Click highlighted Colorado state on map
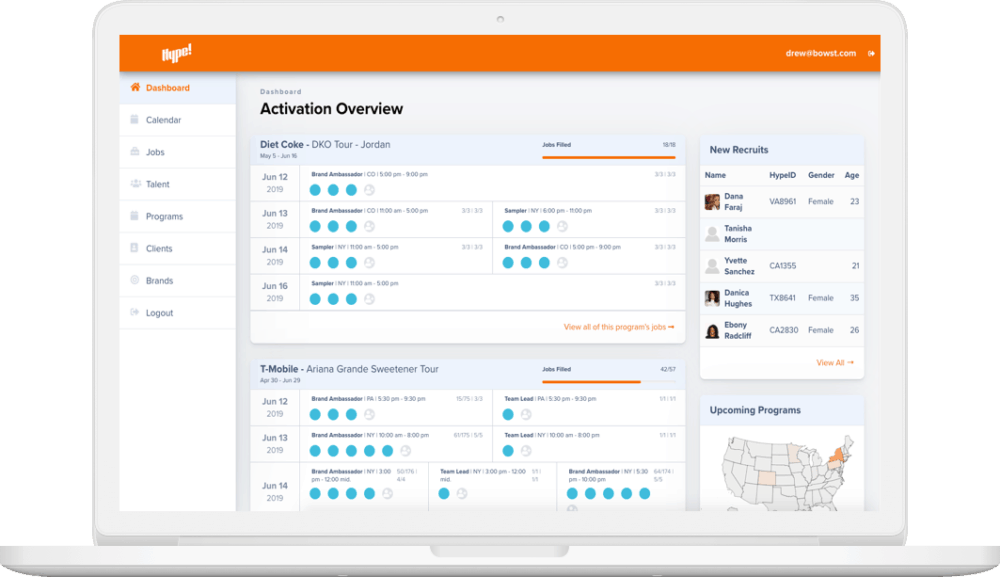Viewport: 1000px width, 577px height. point(766,478)
